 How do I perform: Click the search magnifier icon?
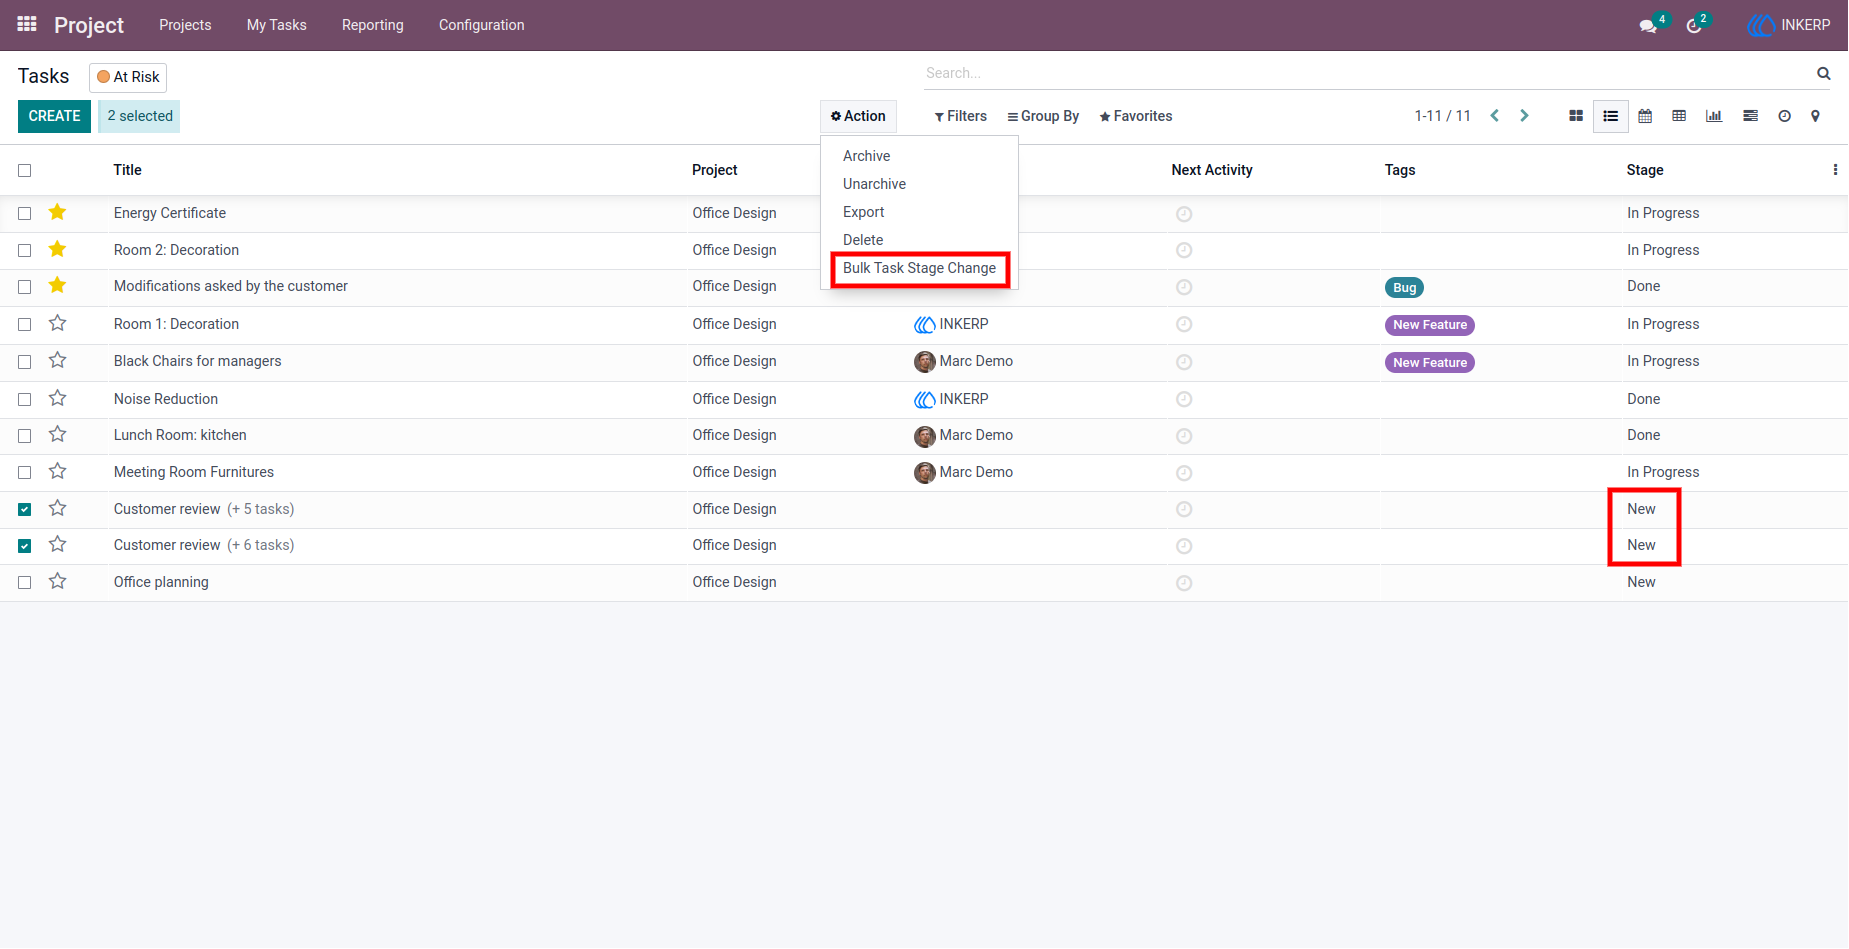(1824, 73)
